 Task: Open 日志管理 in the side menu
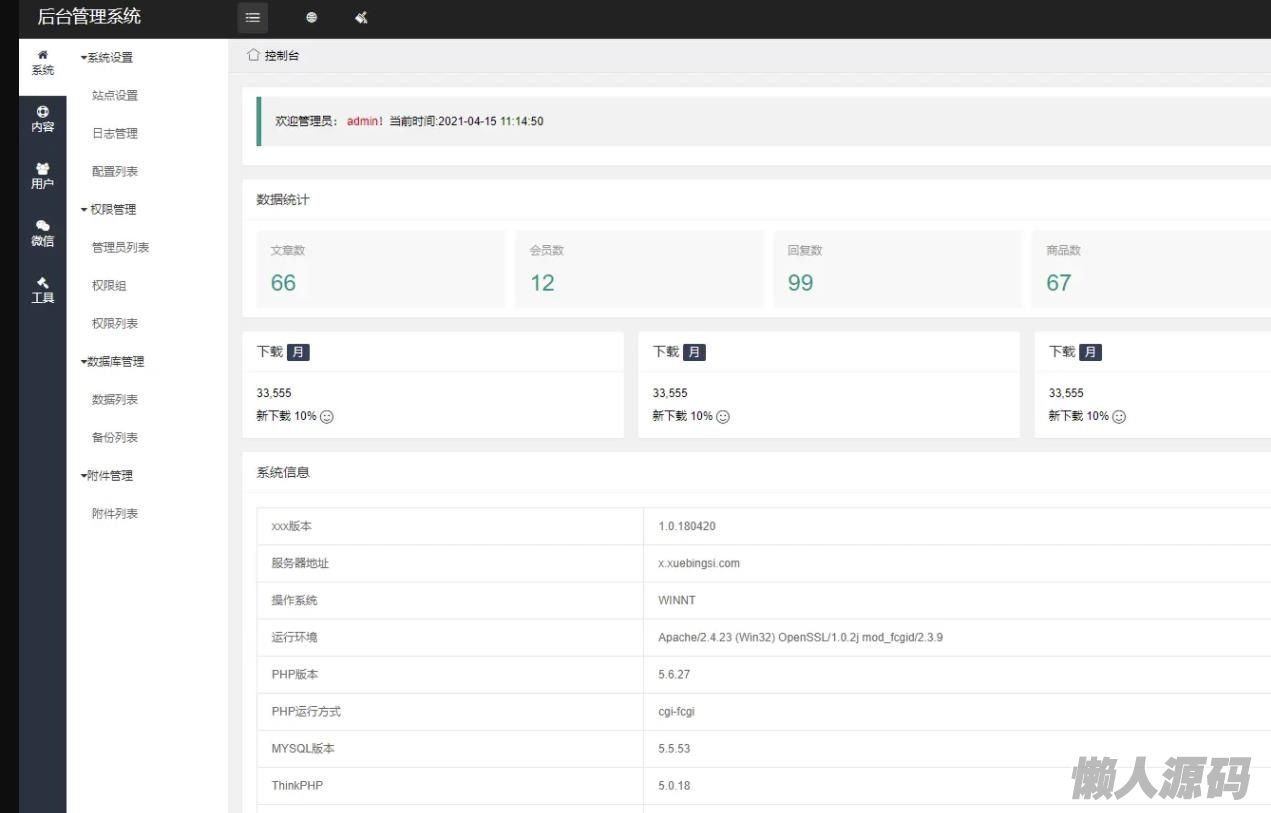(115, 134)
